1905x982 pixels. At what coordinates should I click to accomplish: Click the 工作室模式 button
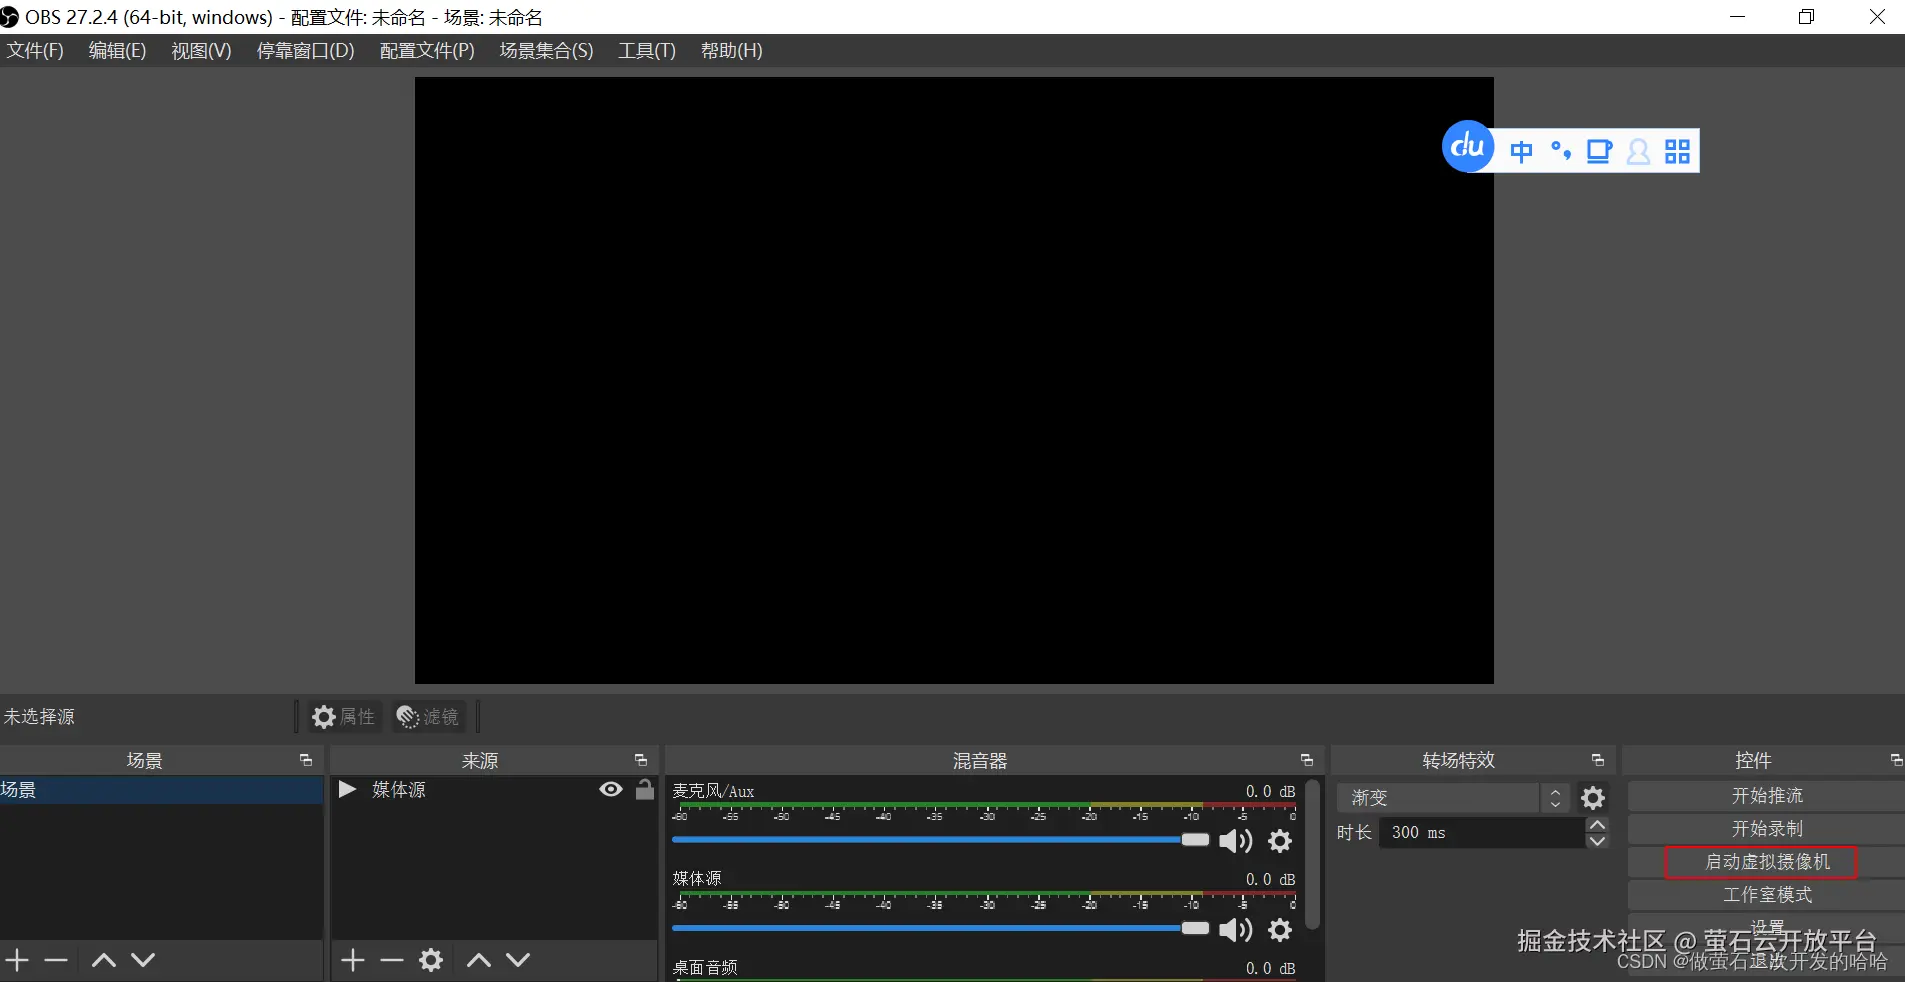1766,895
